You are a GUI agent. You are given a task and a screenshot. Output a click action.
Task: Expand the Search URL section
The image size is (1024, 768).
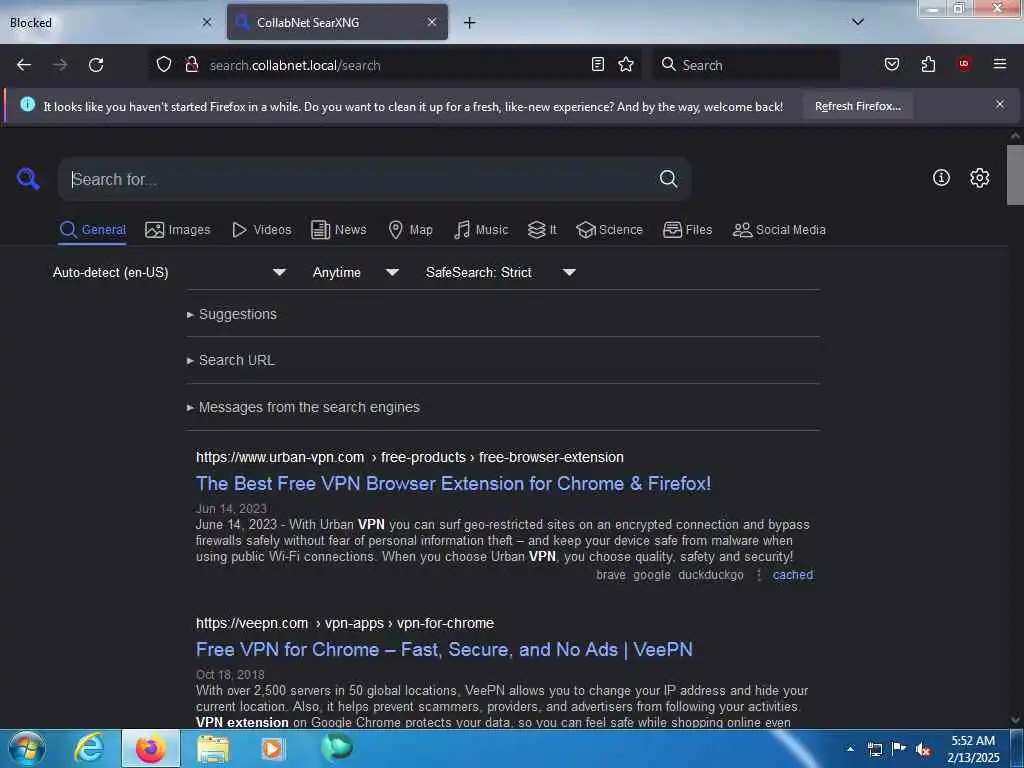pos(231,360)
